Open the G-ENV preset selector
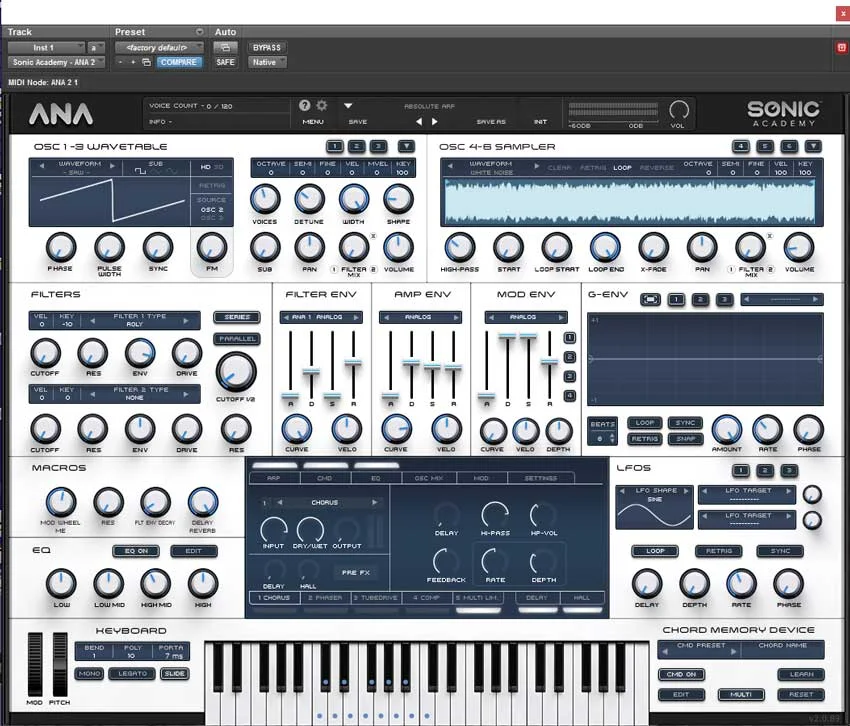Image resolution: width=850 pixels, height=726 pixels. pos(782,299)
